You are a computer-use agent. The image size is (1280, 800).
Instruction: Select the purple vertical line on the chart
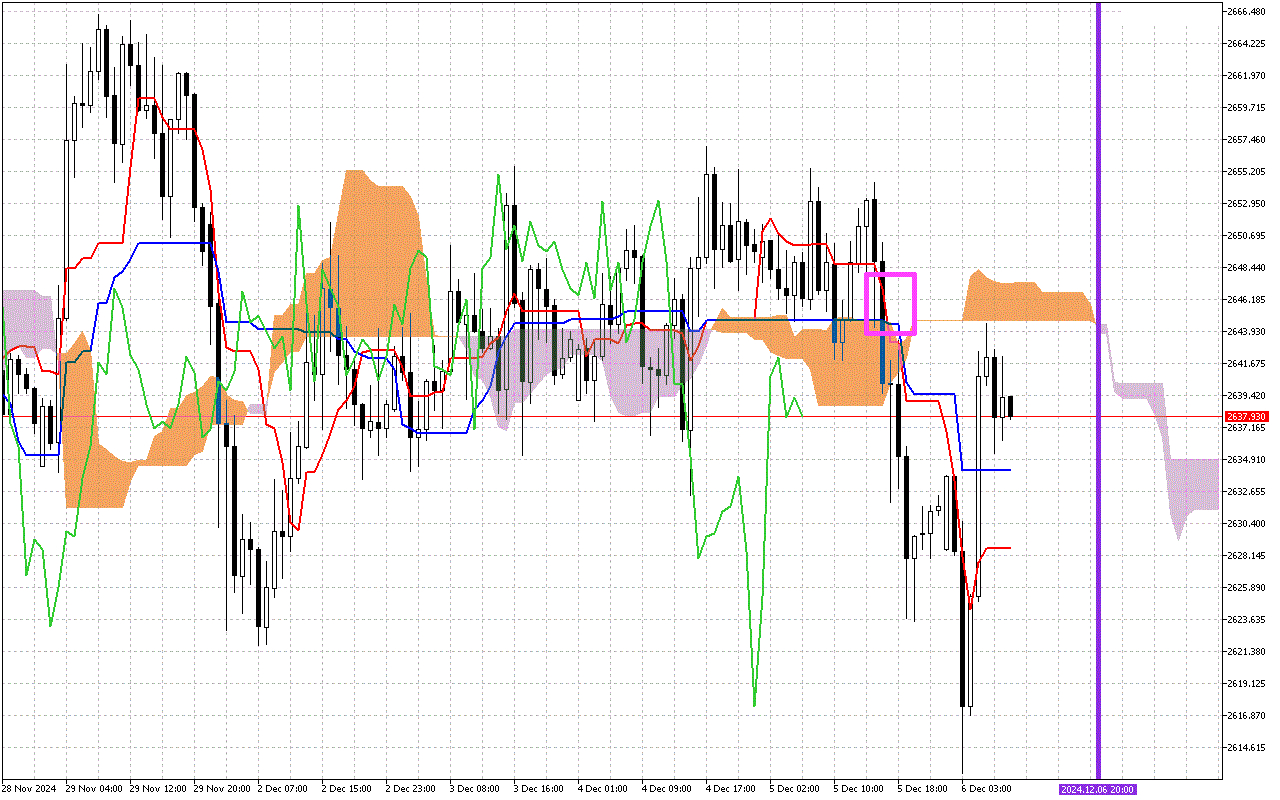pos(1099,390)
